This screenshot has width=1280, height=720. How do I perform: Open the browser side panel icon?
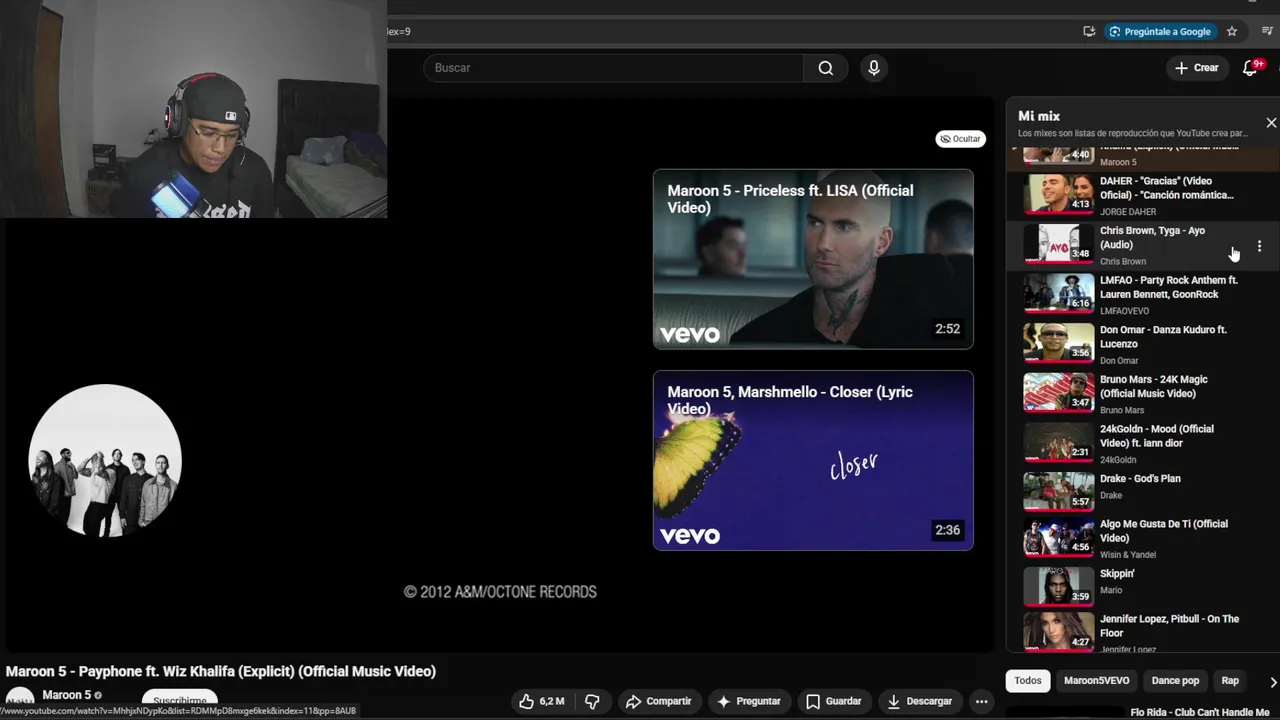point(1267,31)
